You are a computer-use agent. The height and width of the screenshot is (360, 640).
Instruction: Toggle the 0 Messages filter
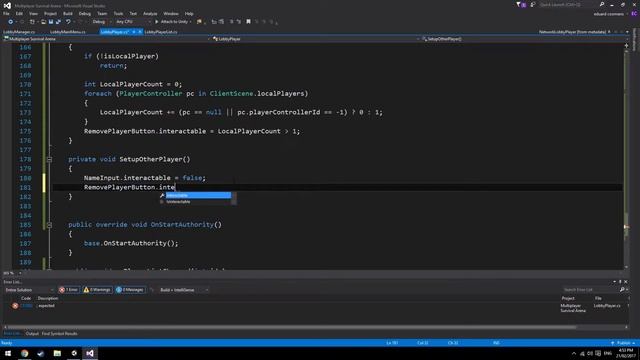tap(130, 290)
